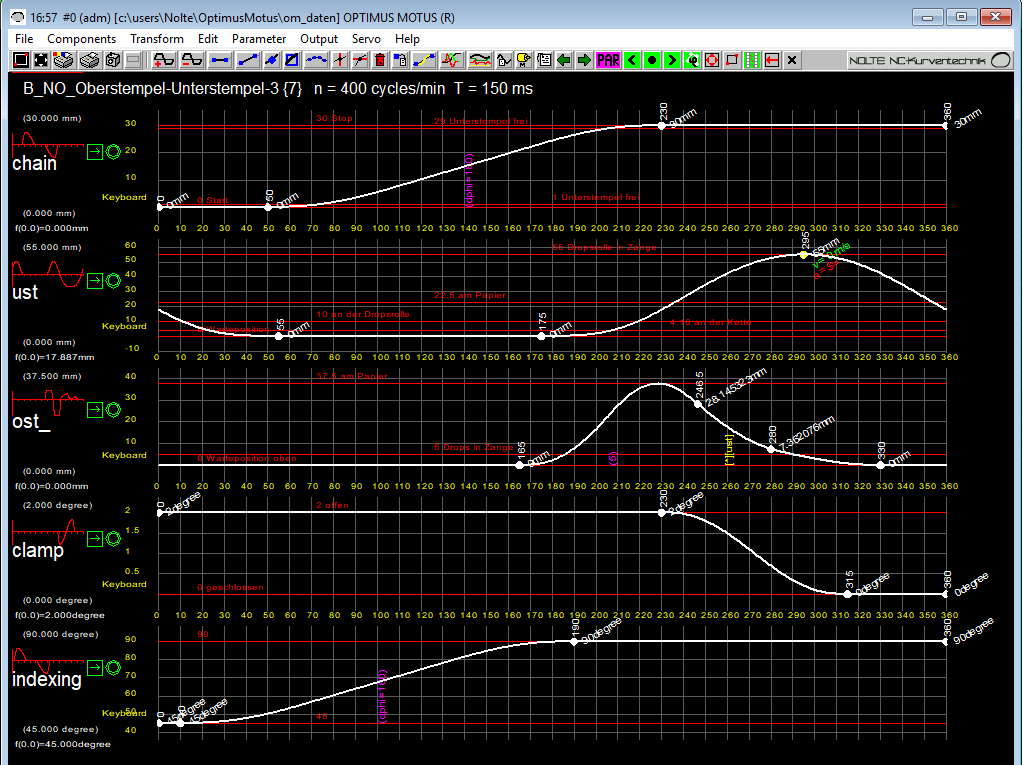Image resolution: width=1023 pixels, height=765 pixels.
Task: Click the Keyboard label in ust panel
Action: 124,326
